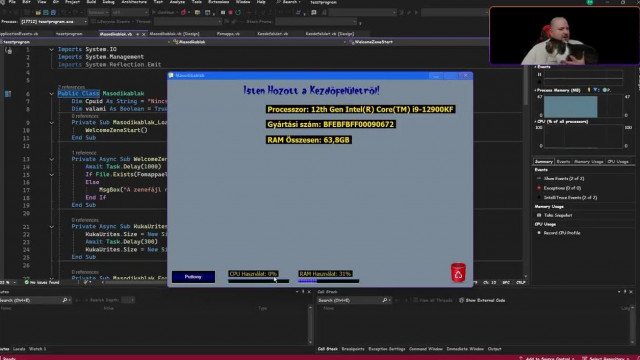Click the No issues found status indicator
Screen dimensions: 640x360
(42, 282)
